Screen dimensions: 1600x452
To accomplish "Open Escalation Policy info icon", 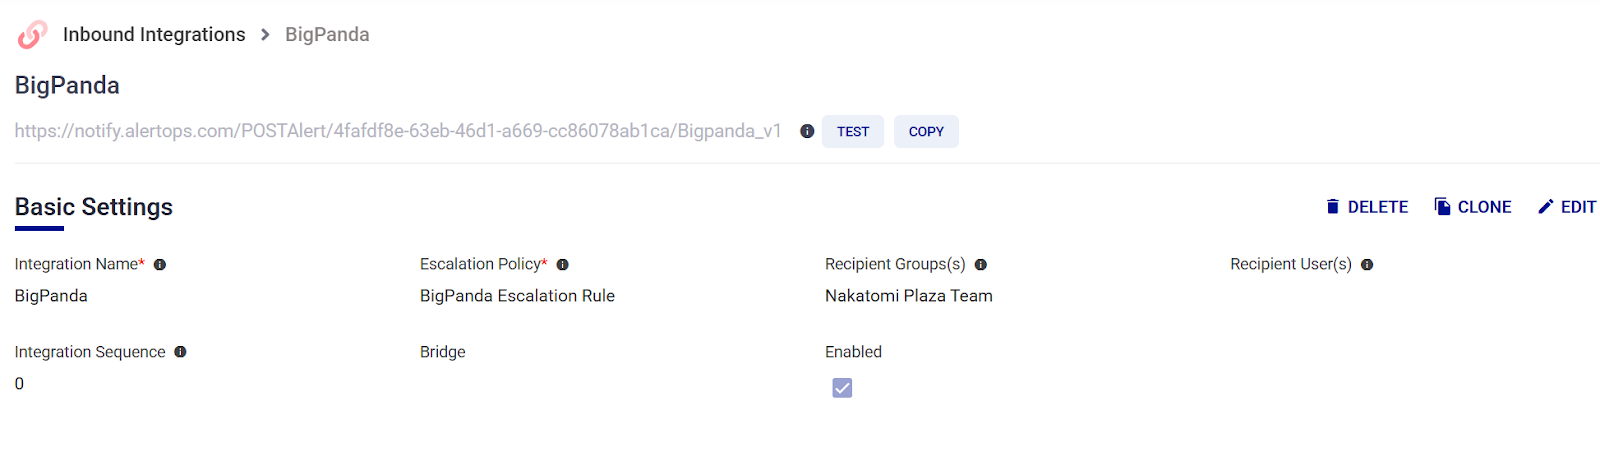I will click(x=563, y=265).
